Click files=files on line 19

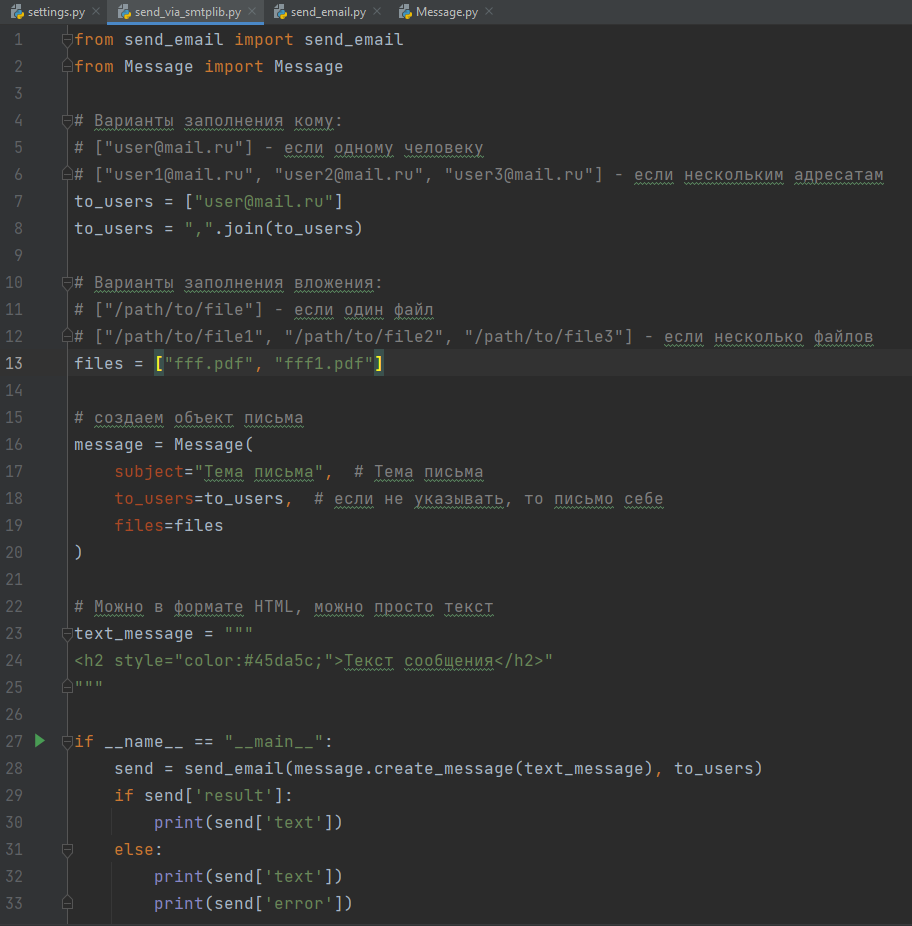pyautogui.click(x=169, y=526)
